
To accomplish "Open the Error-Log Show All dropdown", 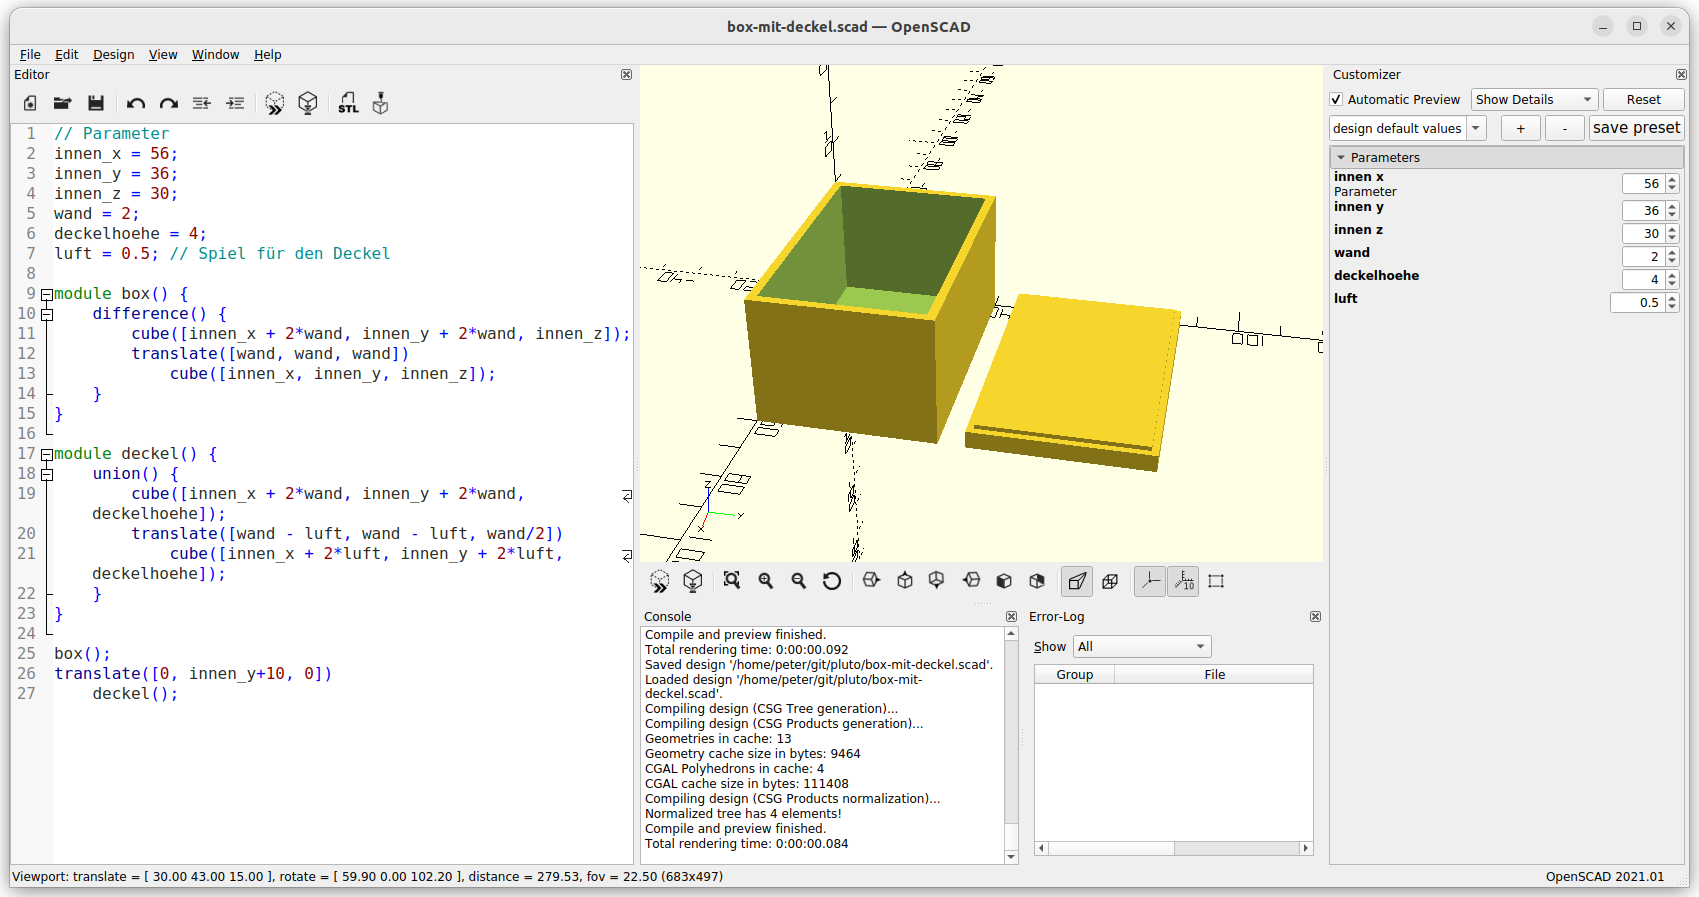I will click(x=1142, y=647).
